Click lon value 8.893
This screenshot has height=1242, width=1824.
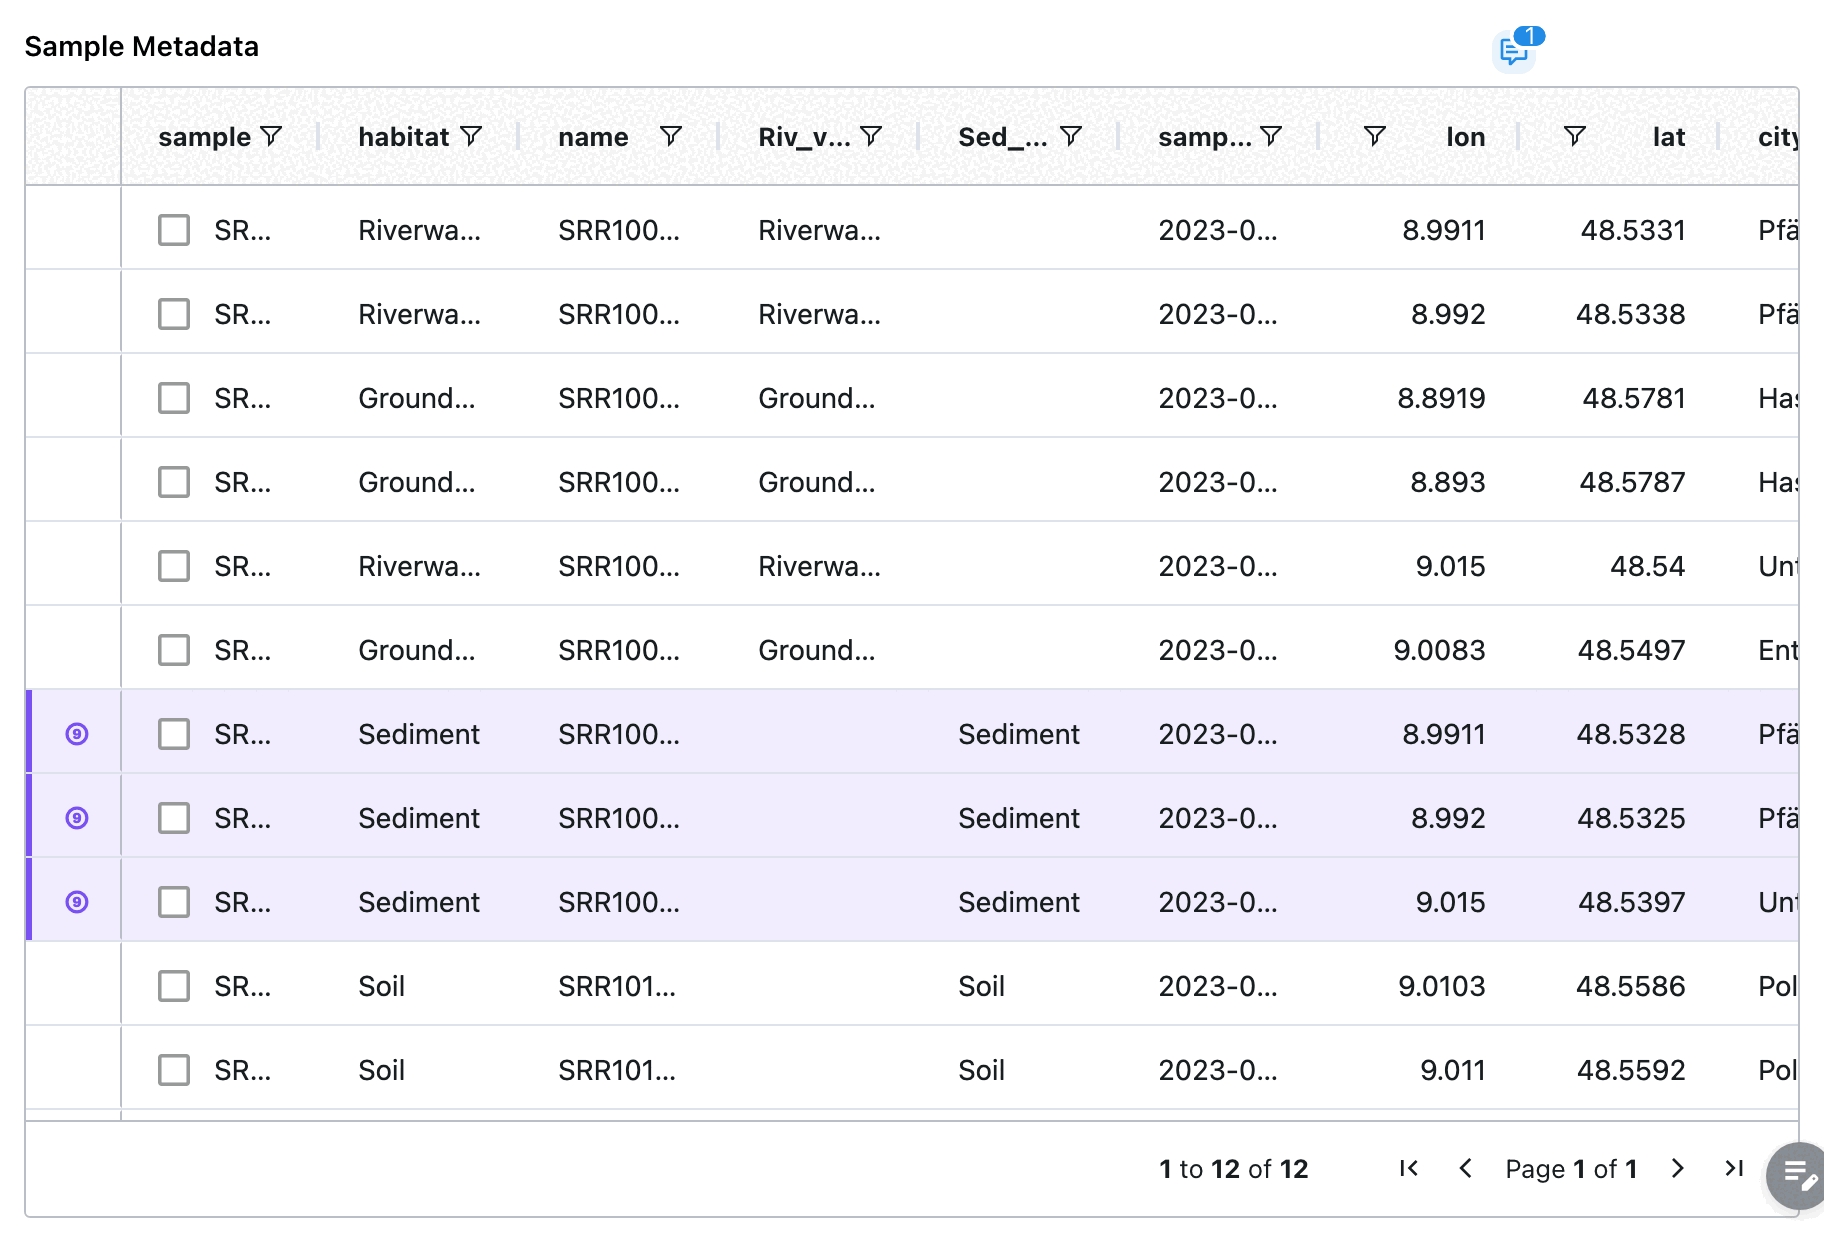click(x=1448, y=482)
